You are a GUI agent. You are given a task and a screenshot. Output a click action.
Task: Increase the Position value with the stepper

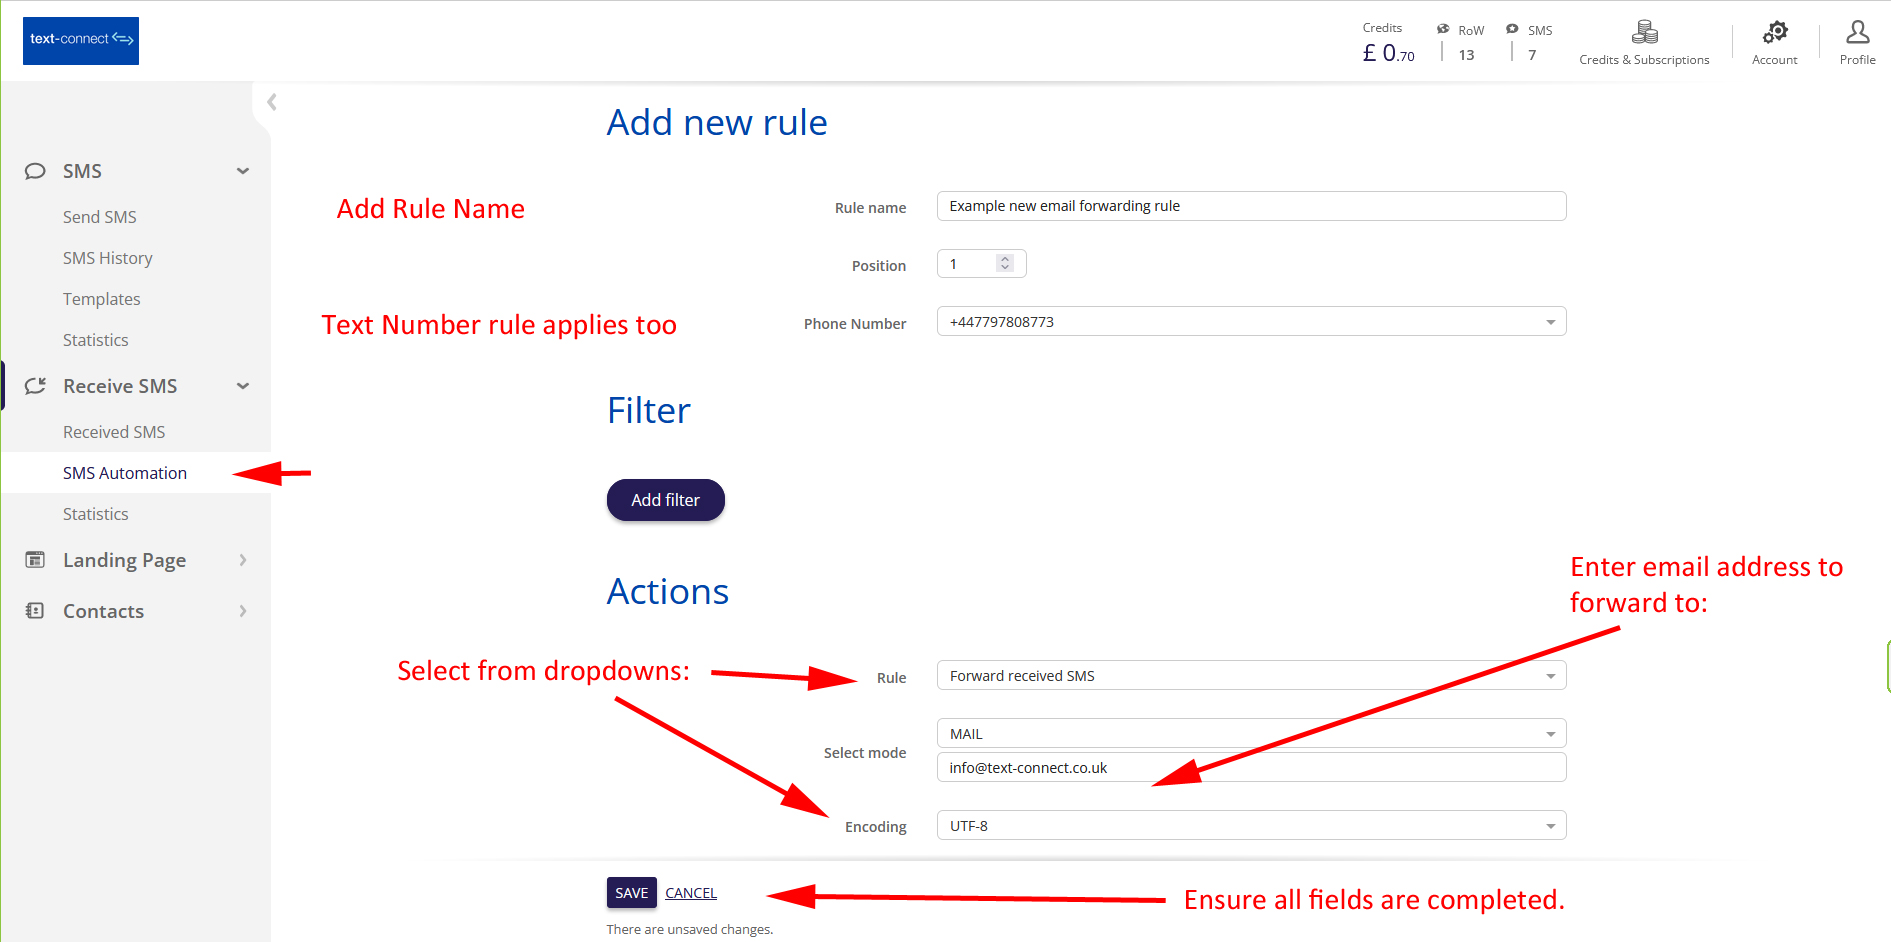1005,258
